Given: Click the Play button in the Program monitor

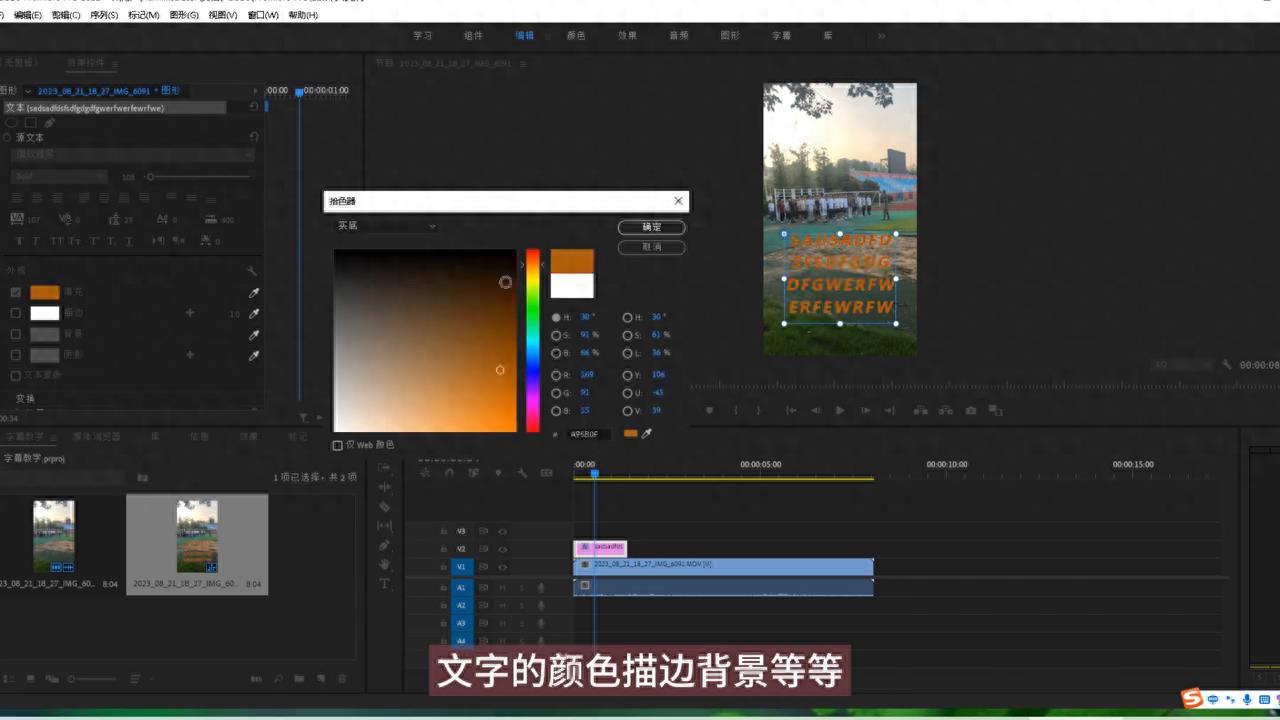Looking at the screenshot, I should coord(840,410).
